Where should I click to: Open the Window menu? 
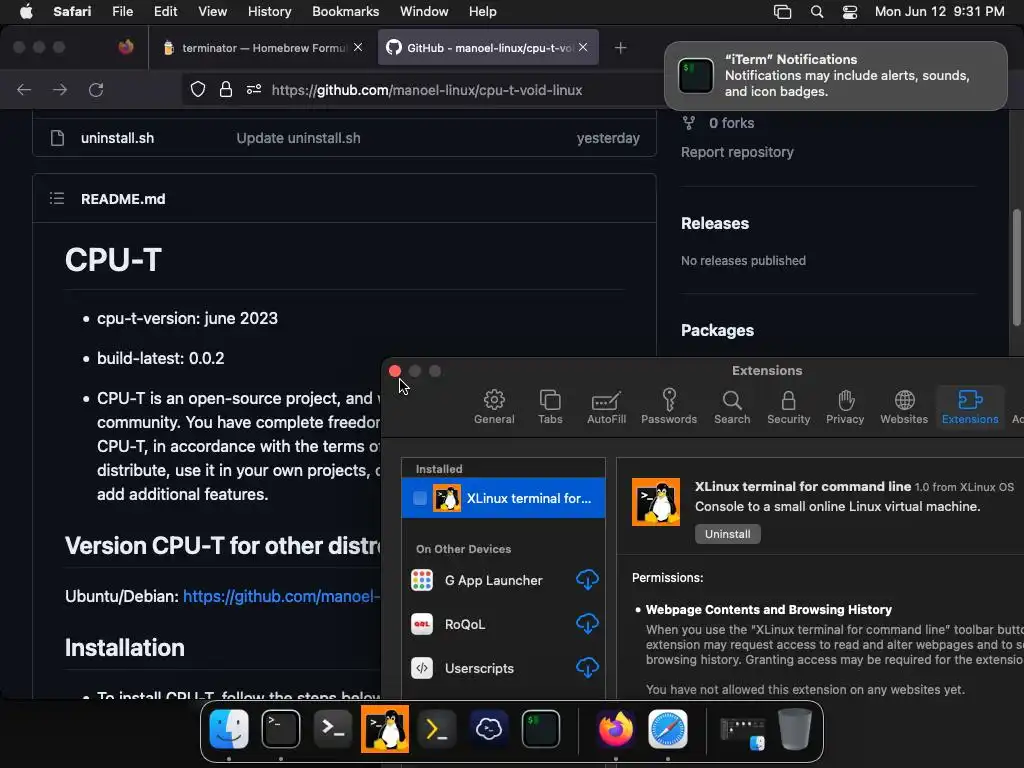point(424,11)
